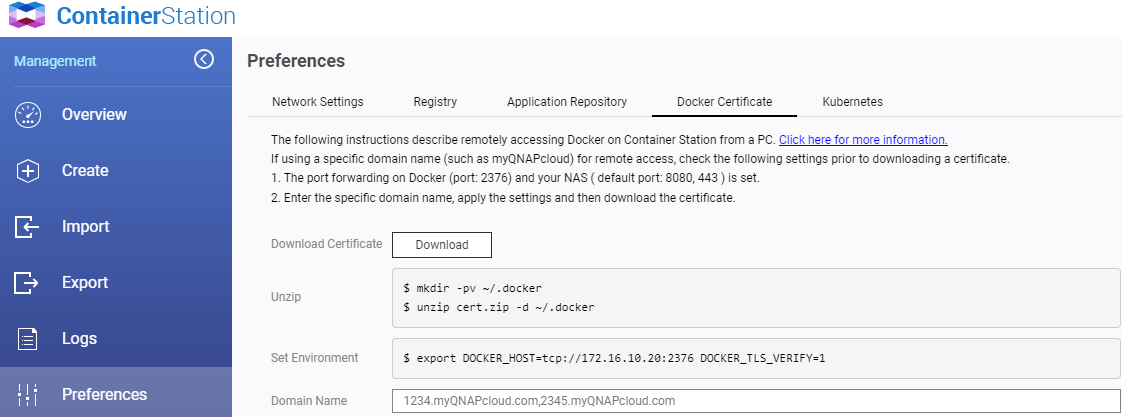Click the Logs document icon
Screen dimensions: 1122x417
(28, 339)
